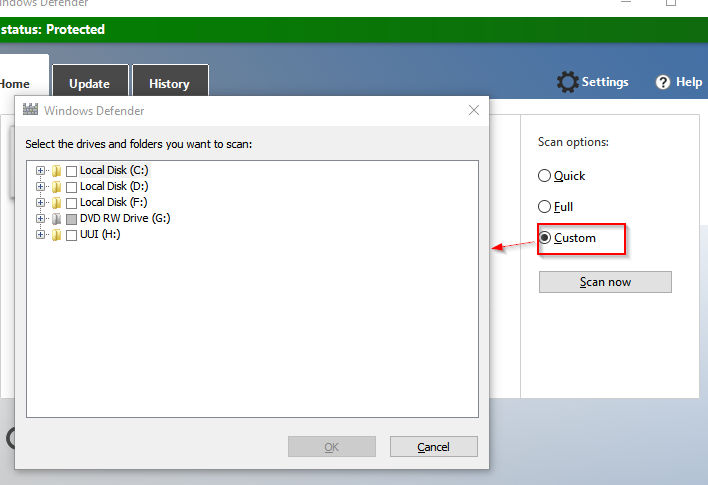Select the 'Local Disk (C:)' label

[x=114, y=170]
